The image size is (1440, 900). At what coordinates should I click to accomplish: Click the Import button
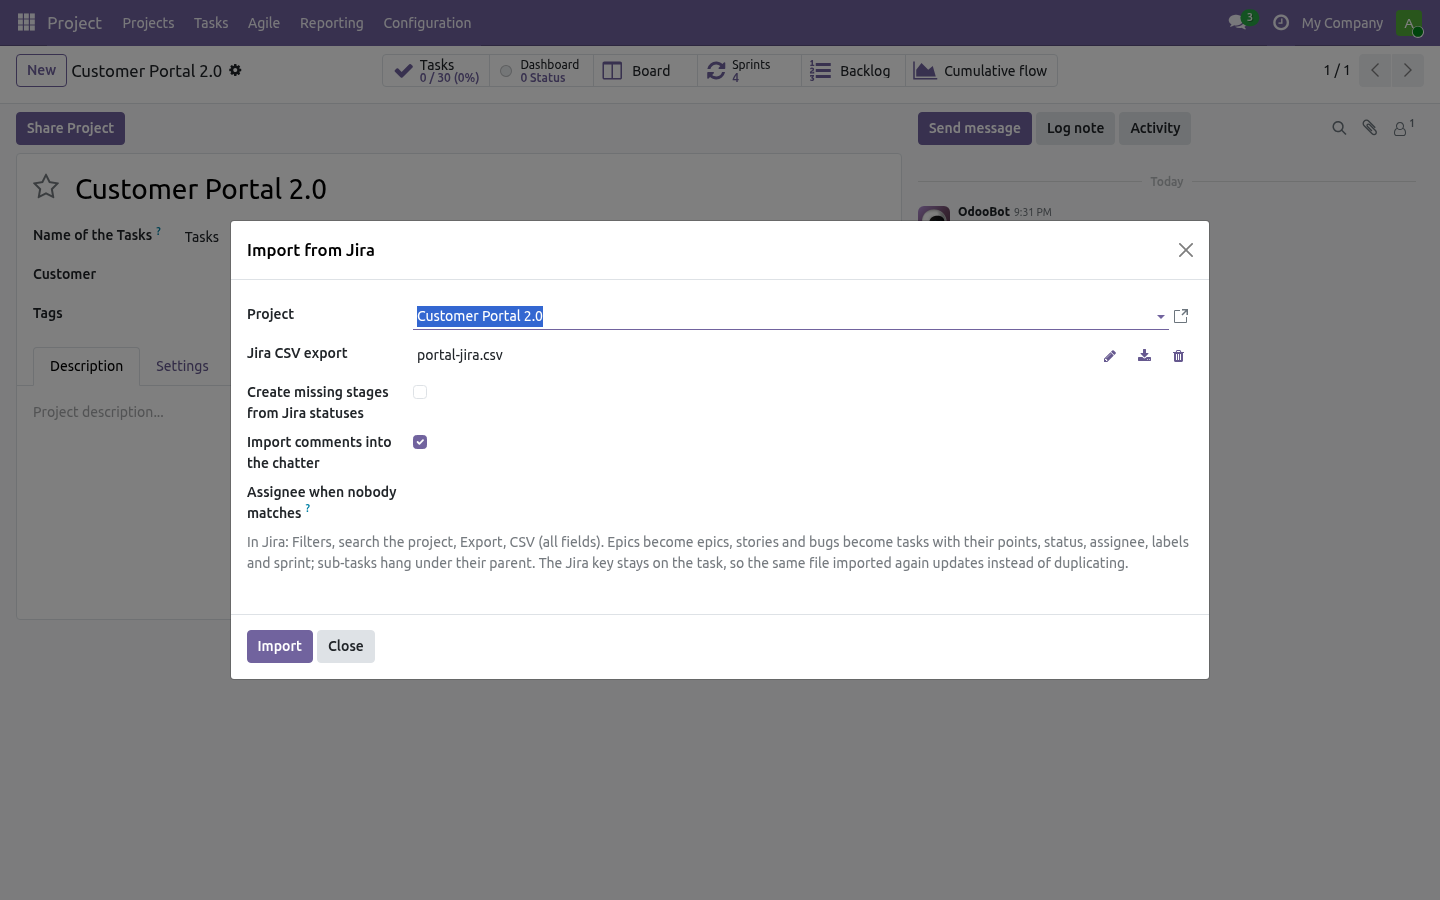coord(280,646)
